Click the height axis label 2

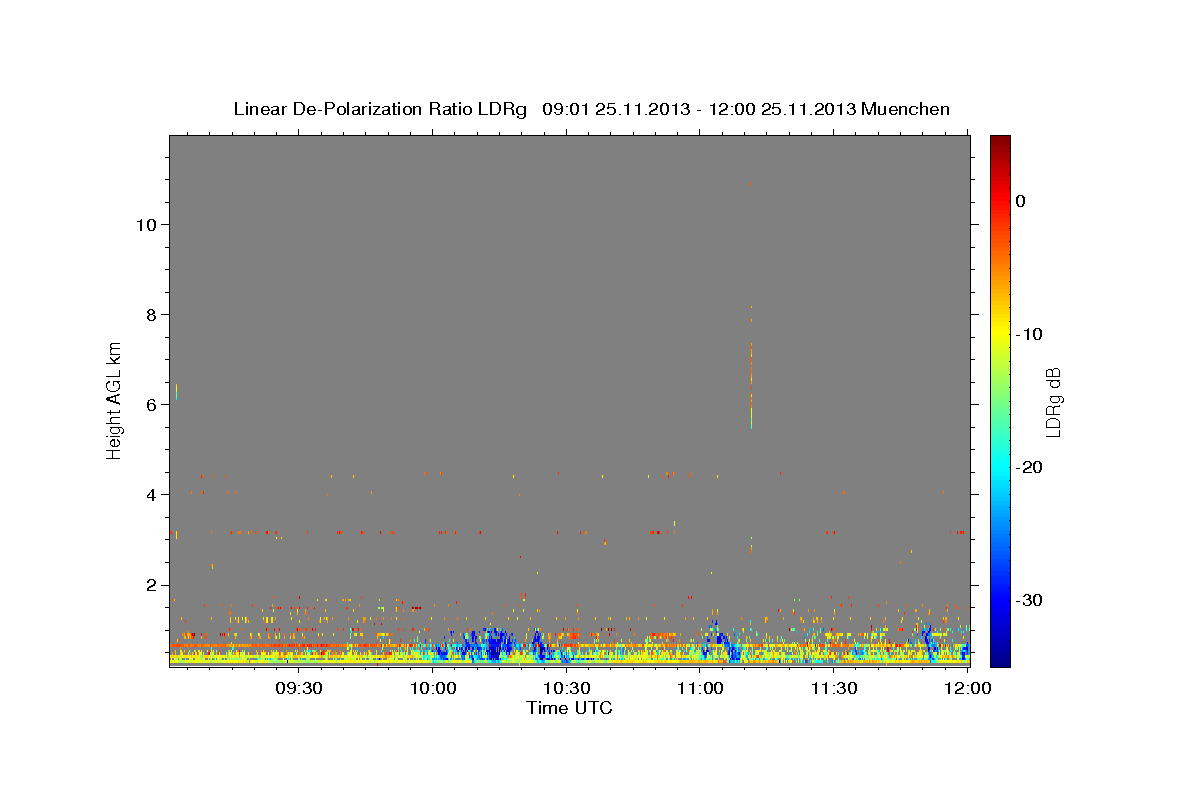(150, 585)
